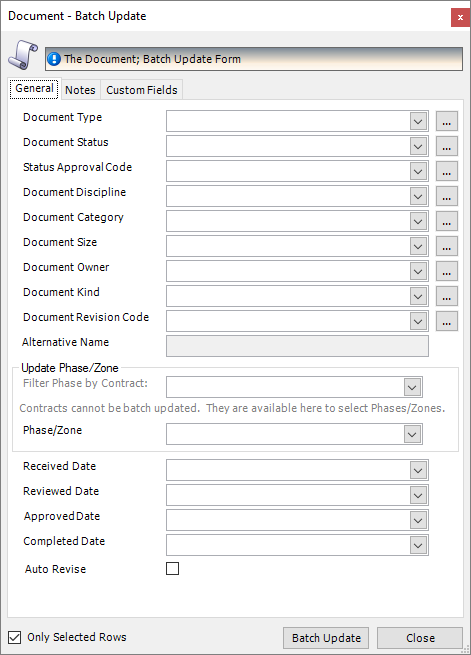Expand the Document Kind dropdown
The width and height of the screenshot is (471, 655).
(x=418, y=297)
